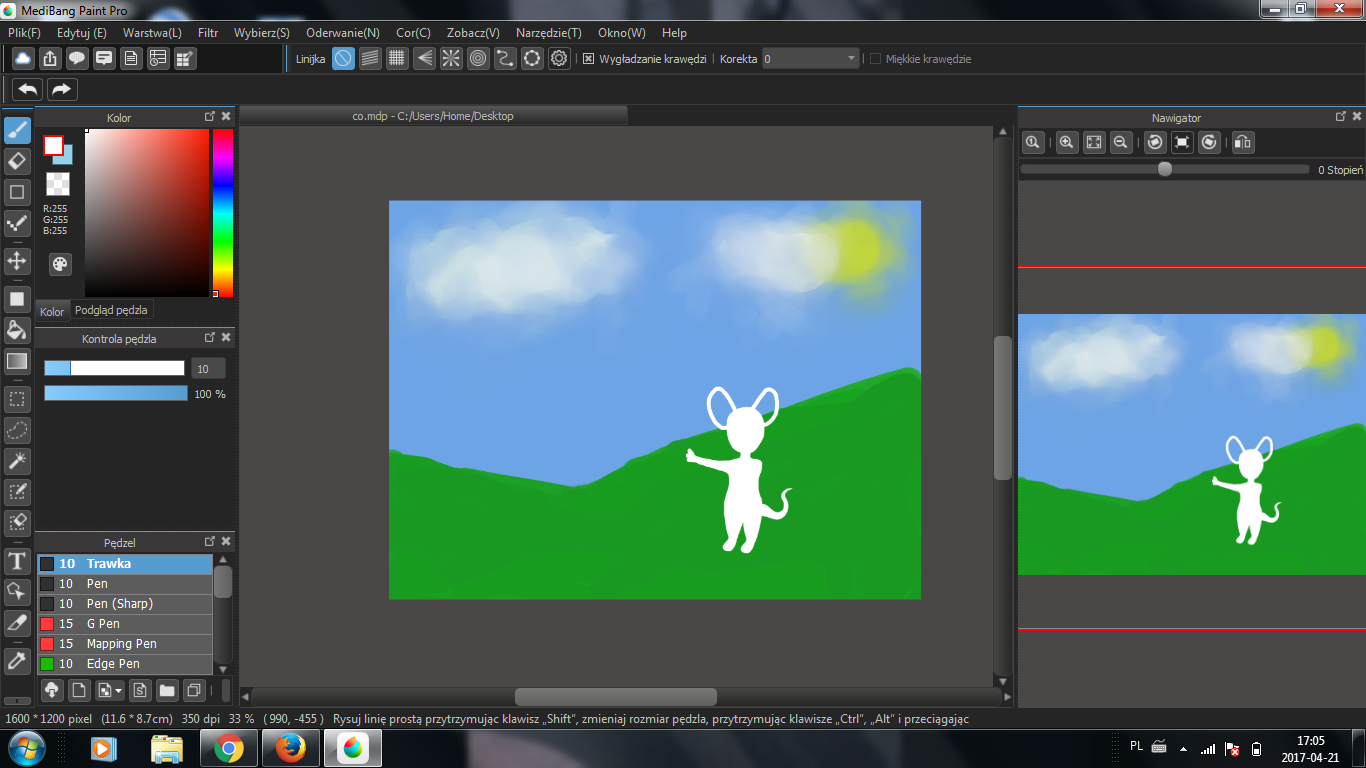Choose the Pen (Sharp) brush
The height and width of the screenshot is (768, 1366).
click(125, 604)
